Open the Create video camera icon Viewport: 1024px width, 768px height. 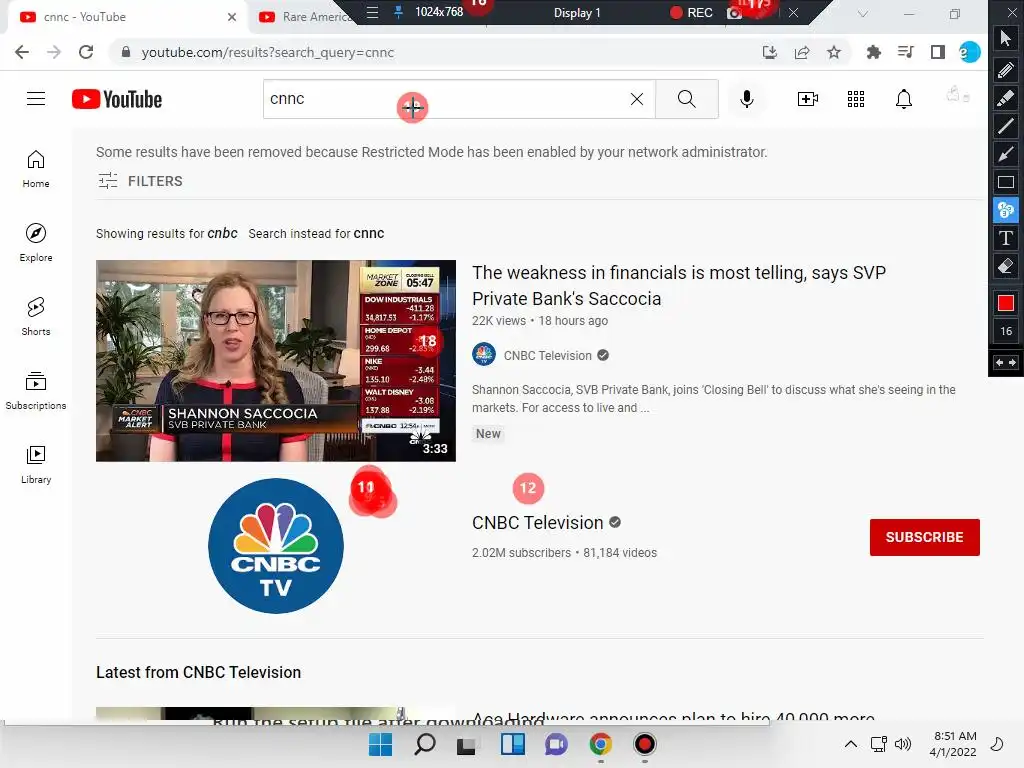point(808,99)
